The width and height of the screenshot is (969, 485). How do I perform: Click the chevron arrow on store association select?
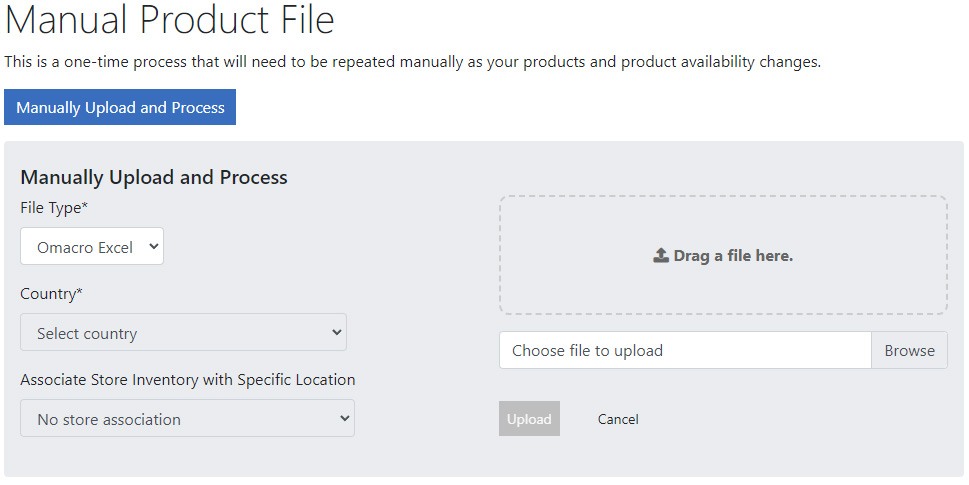[x=345, y=418]
